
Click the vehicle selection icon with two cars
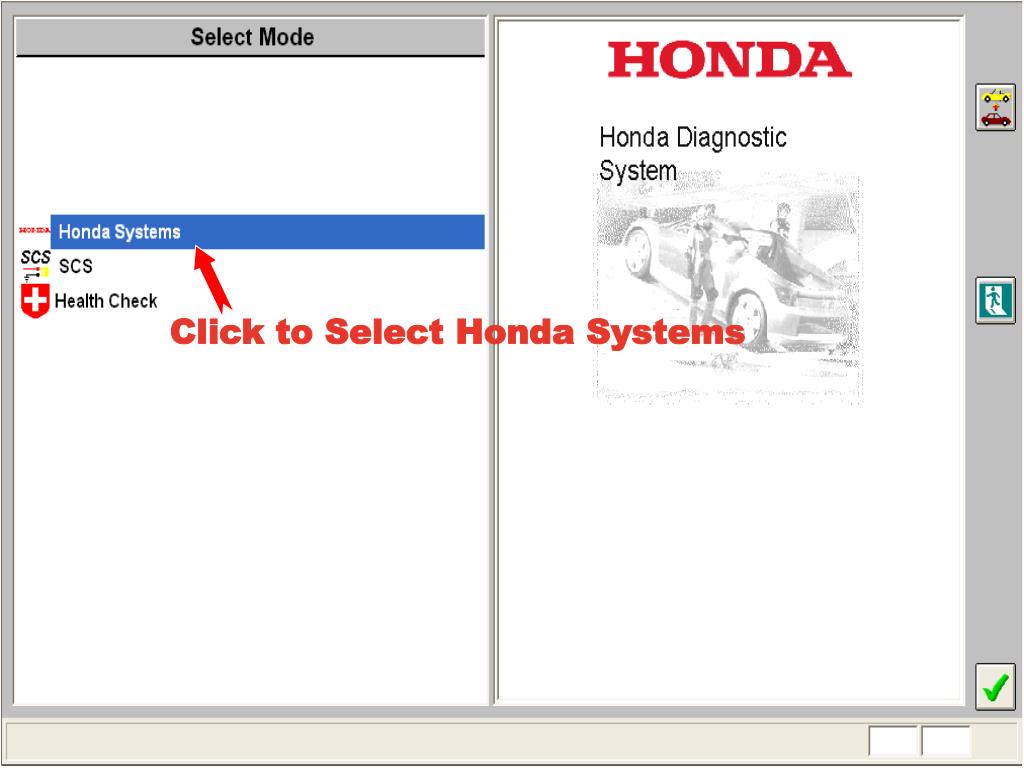pyautogui.click(x=995, y=108)
